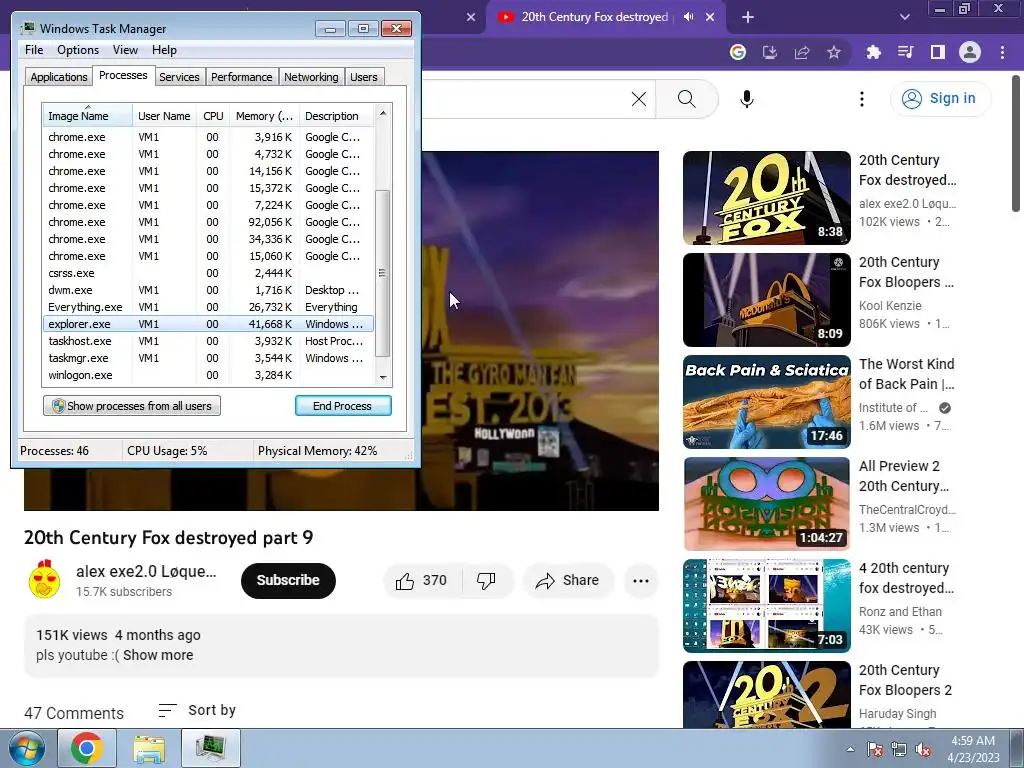Click the install app icon in address bar
The height and width of the screenshot is (768, 1024).
point(770,52)
